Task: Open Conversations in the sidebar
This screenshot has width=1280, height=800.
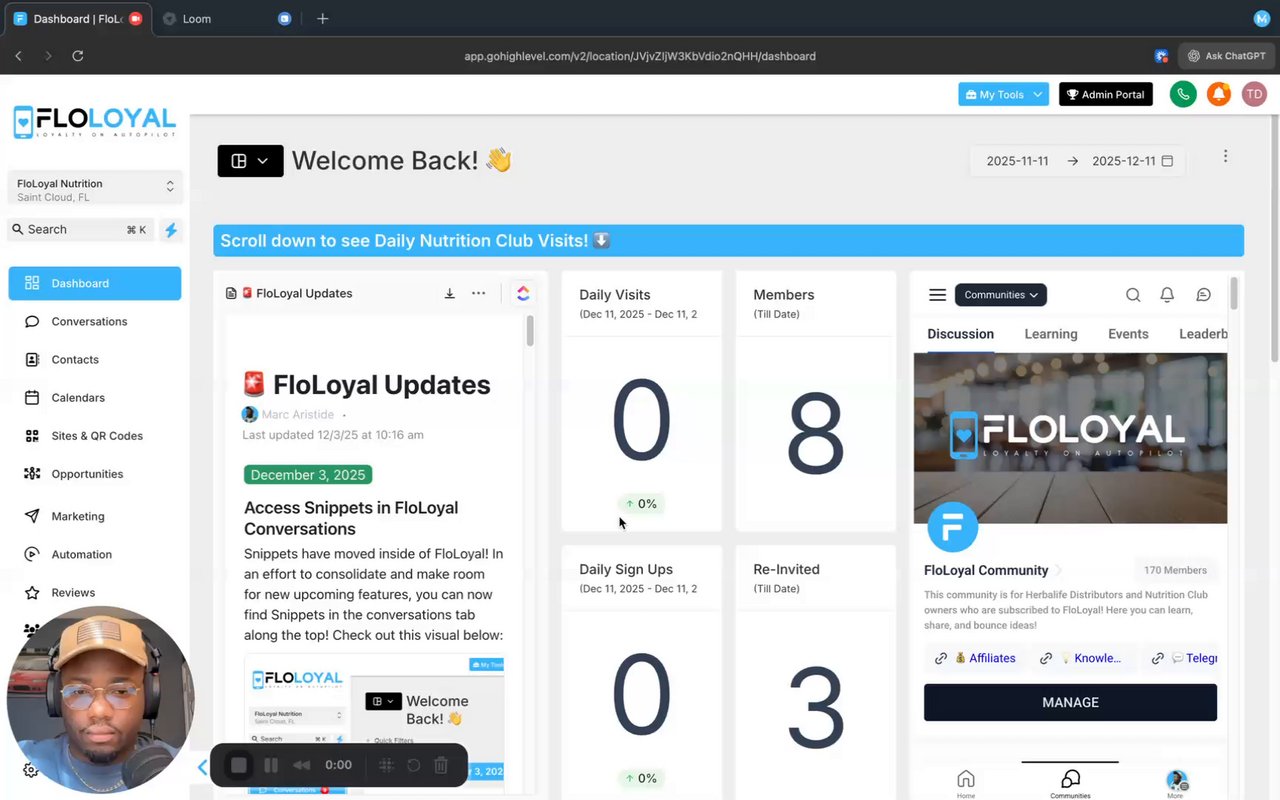Action: tap(95, 321)
